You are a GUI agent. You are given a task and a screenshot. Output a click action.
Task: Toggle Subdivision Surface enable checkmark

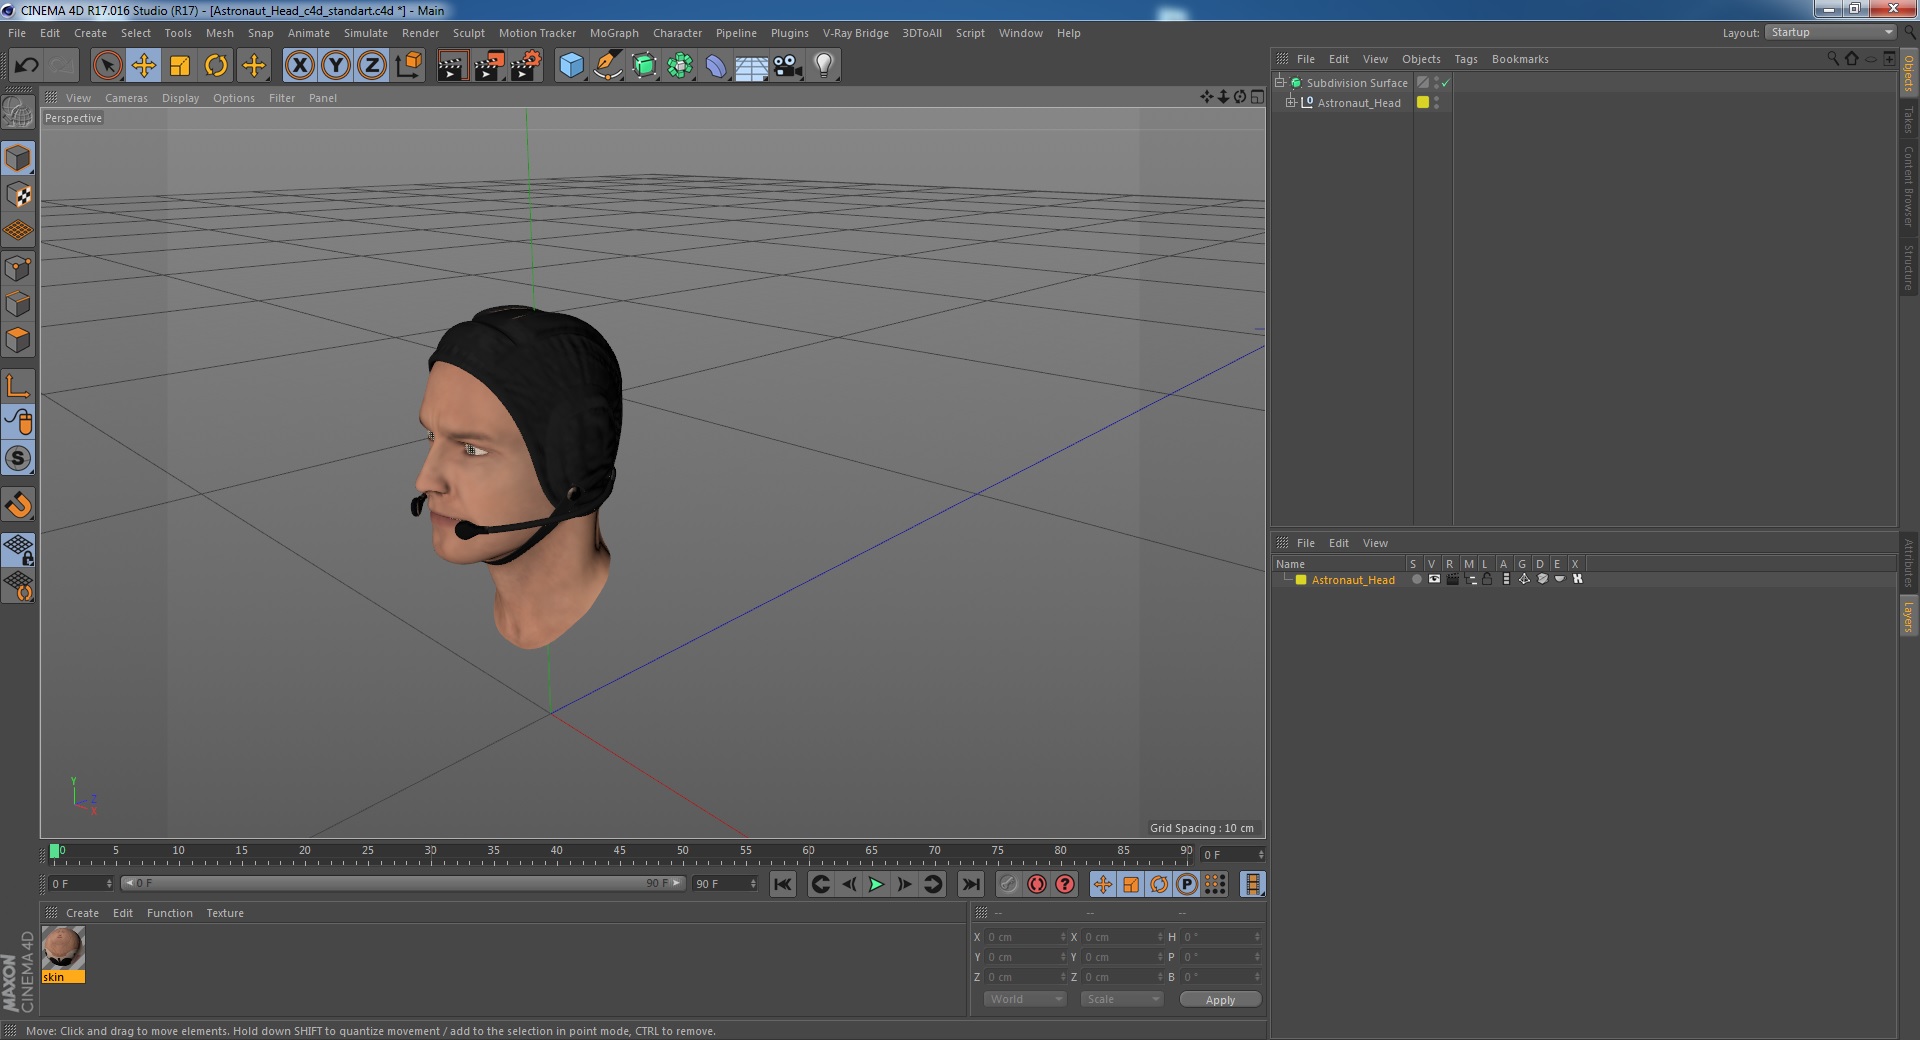[1446, 83]
